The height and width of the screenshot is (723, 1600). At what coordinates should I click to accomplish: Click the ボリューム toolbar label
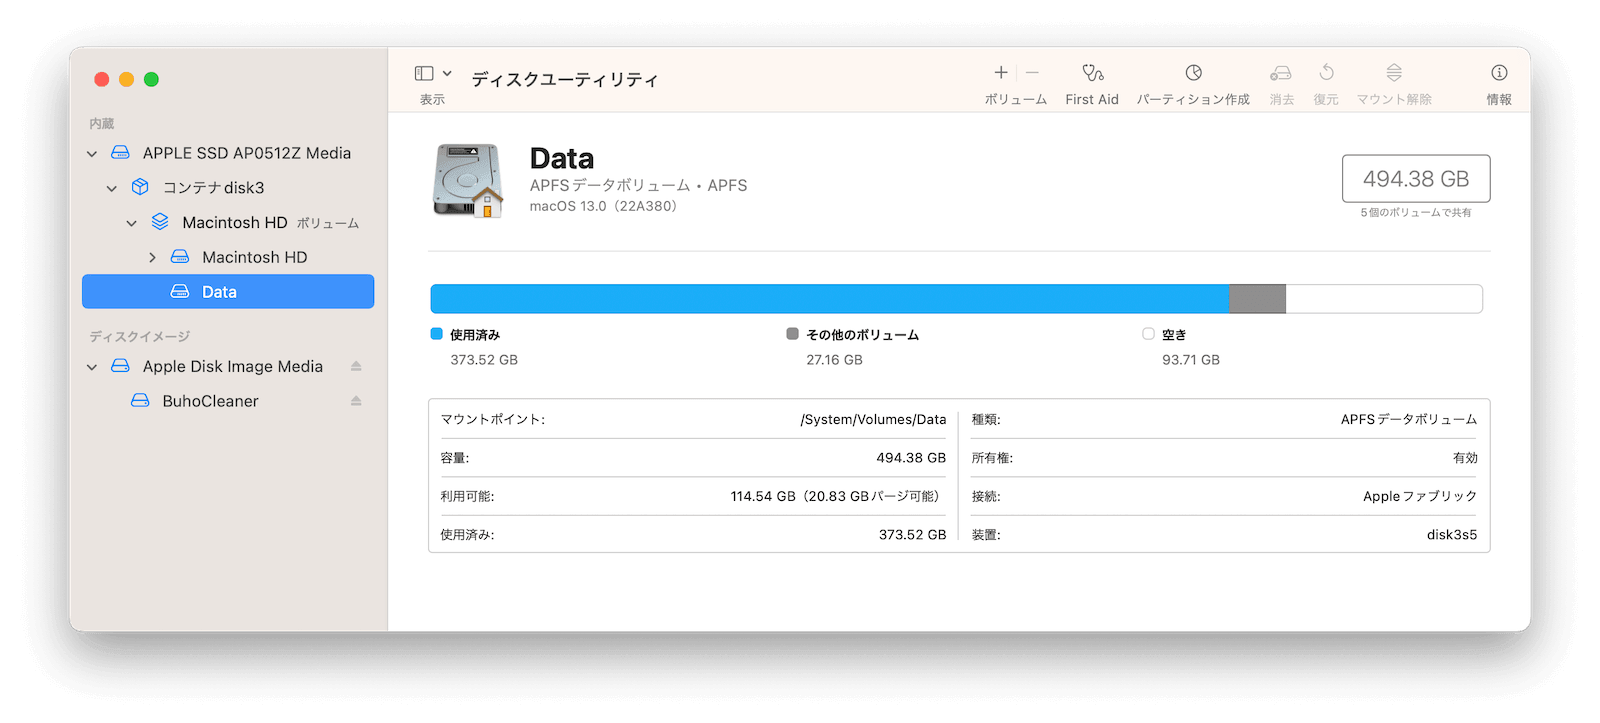click(1016, 100)
